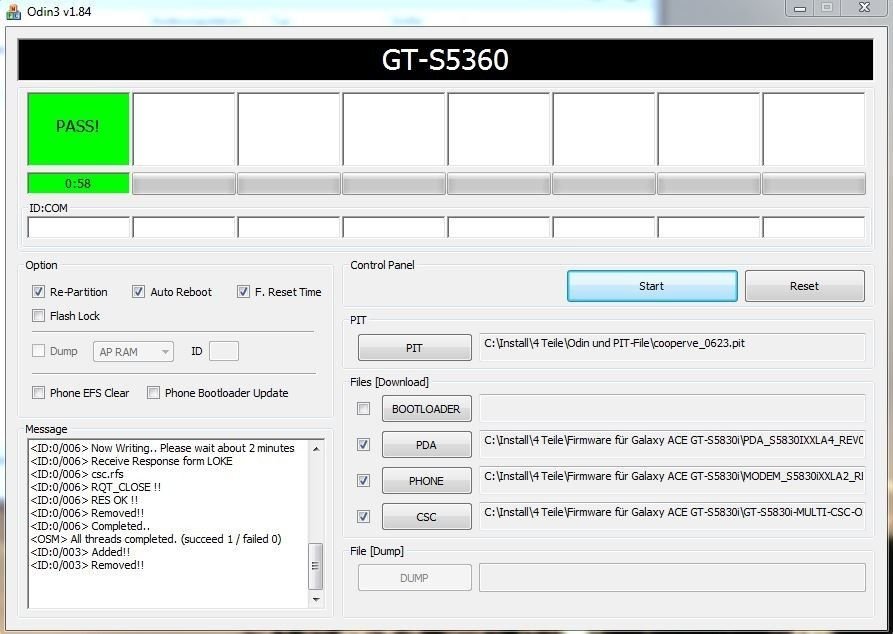The width and height of the screenshot is (893, 634).
Task: Toggle the Re-Partition checkbox
Action: point(38,292)
